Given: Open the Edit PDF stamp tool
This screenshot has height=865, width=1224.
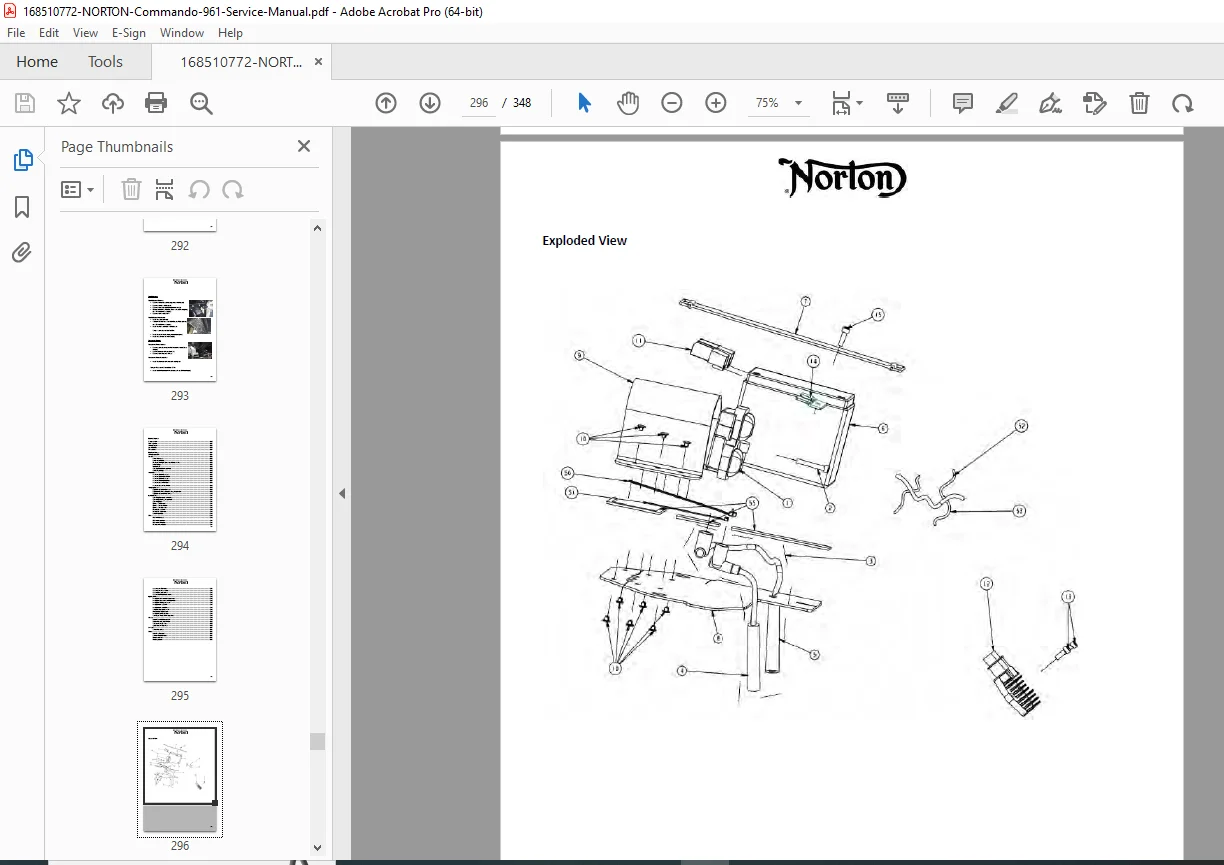Looking at the screenshot, I should coord(1095,103).
